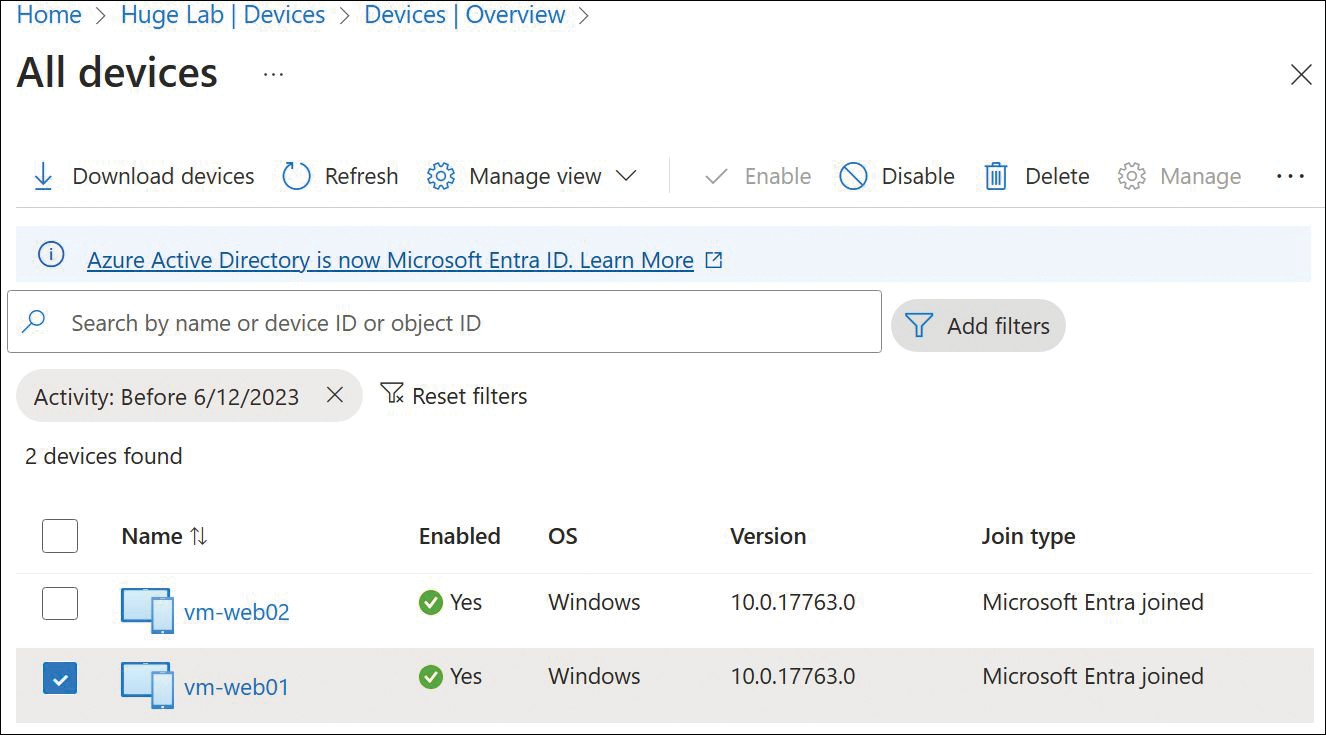Click the Reset filters funnel icon
Screen dimensions: 1326x735
click(392, 394)
